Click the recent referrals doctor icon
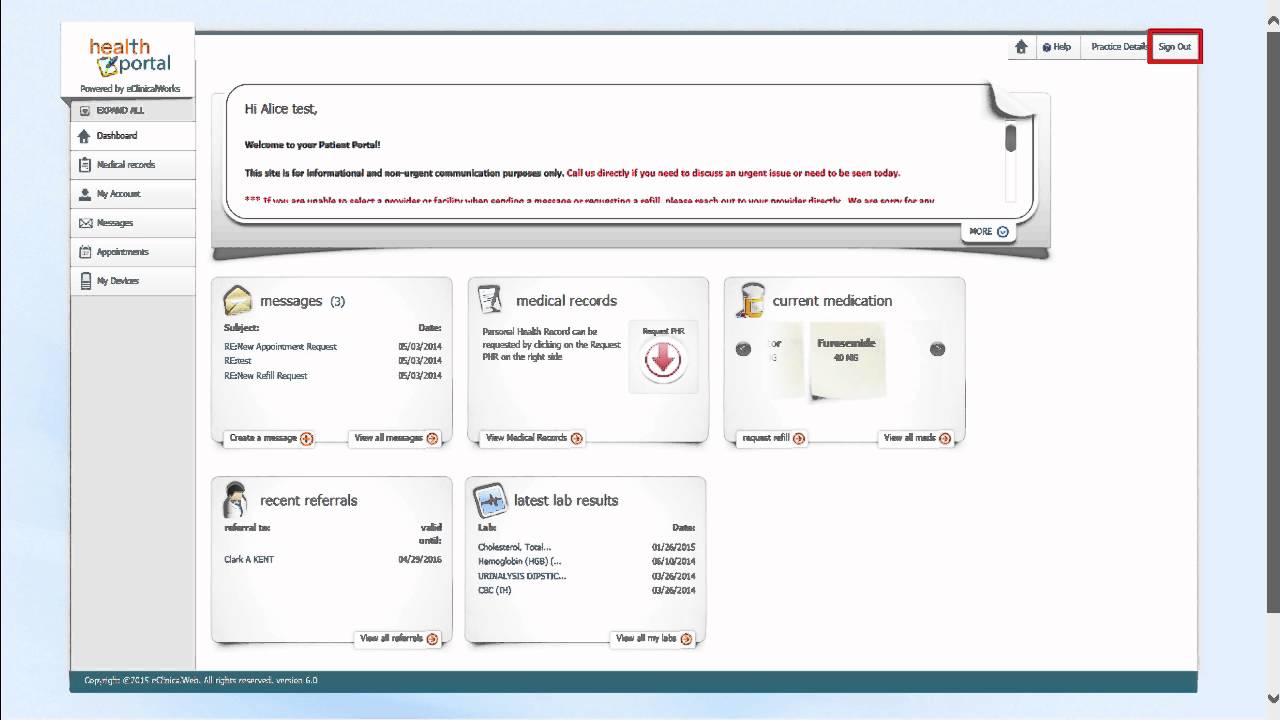 pos(237,499)
